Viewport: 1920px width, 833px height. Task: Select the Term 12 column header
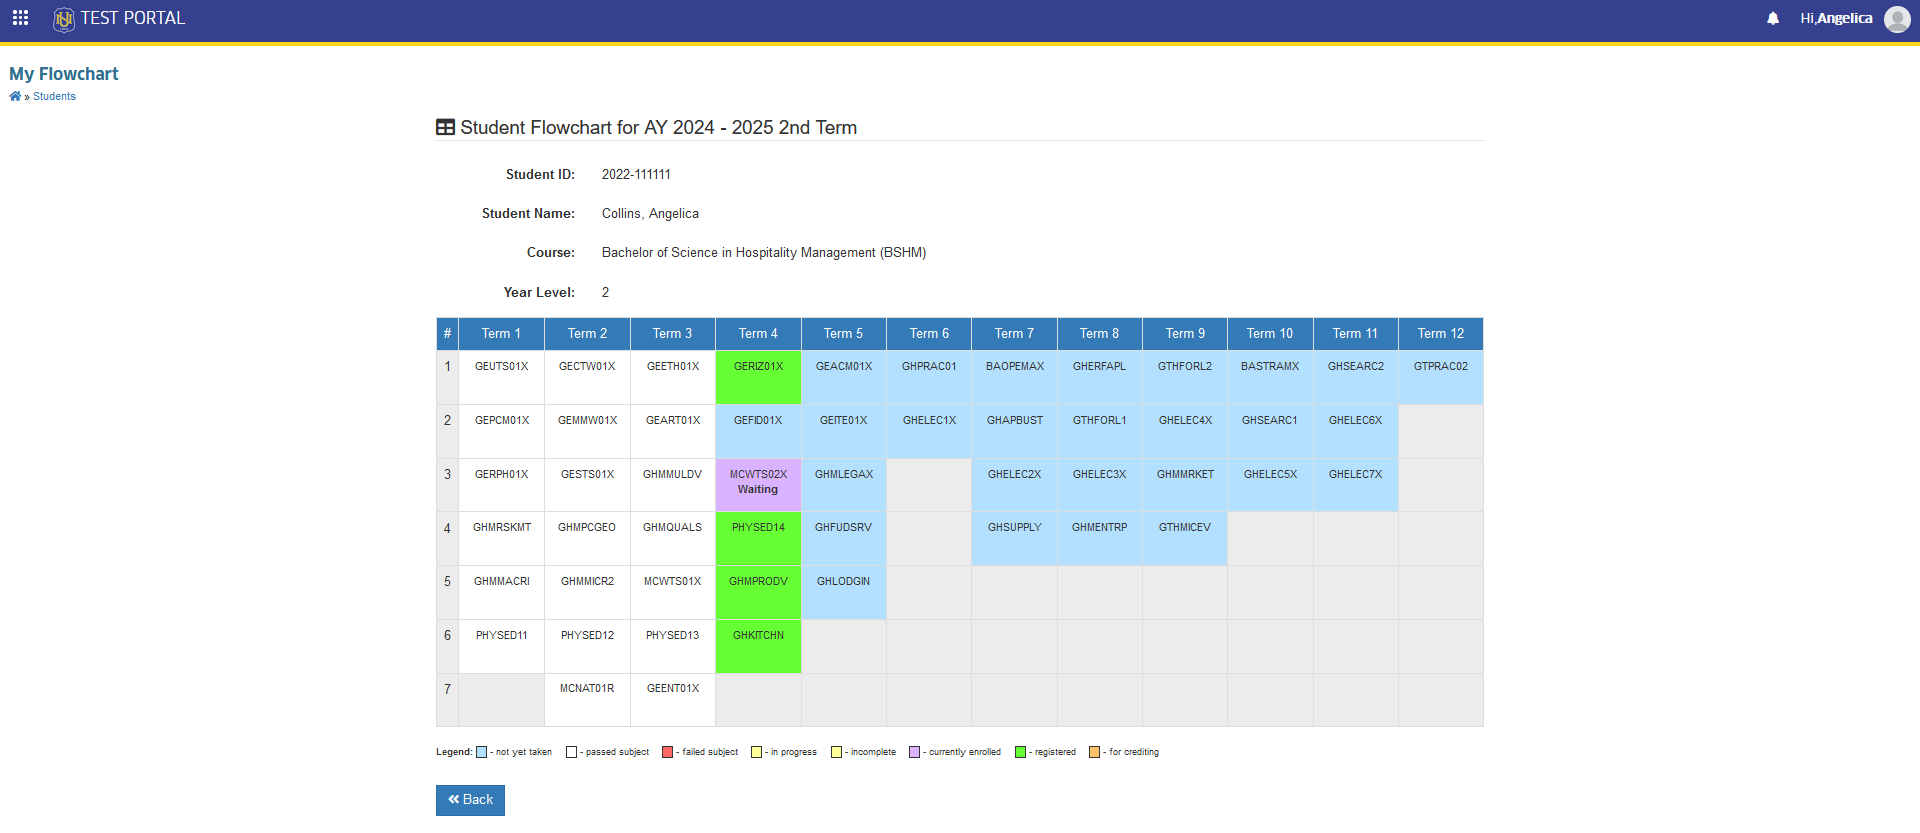(1441, 334)
